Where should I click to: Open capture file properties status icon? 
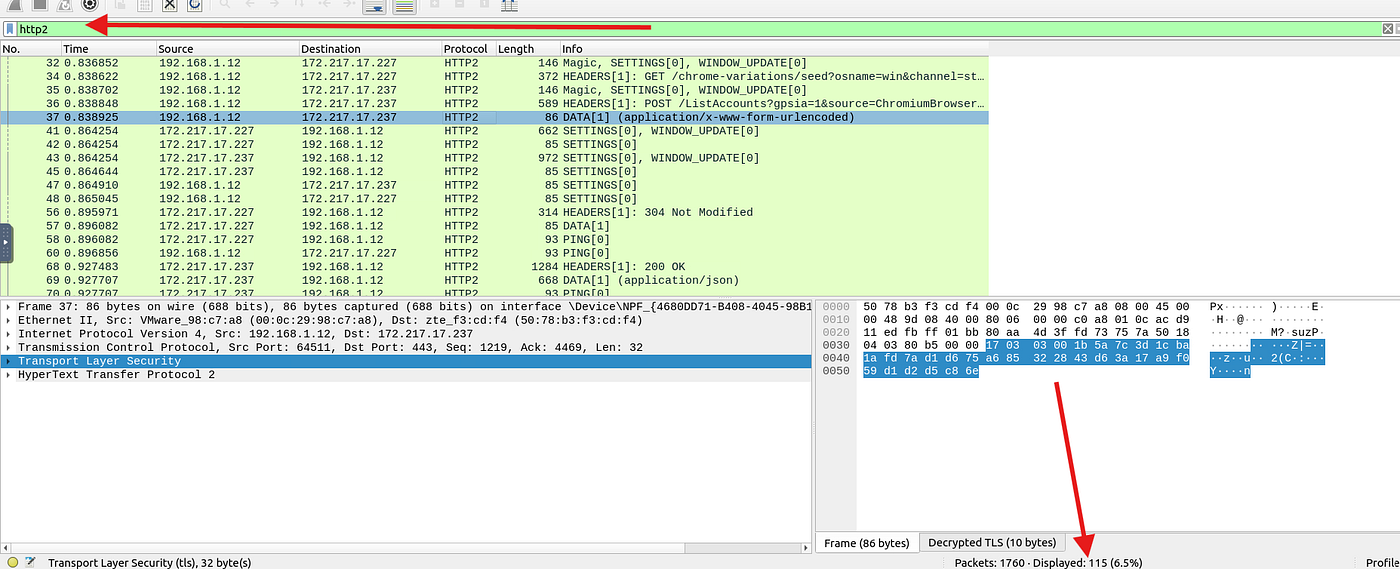[x=31, y=562]
